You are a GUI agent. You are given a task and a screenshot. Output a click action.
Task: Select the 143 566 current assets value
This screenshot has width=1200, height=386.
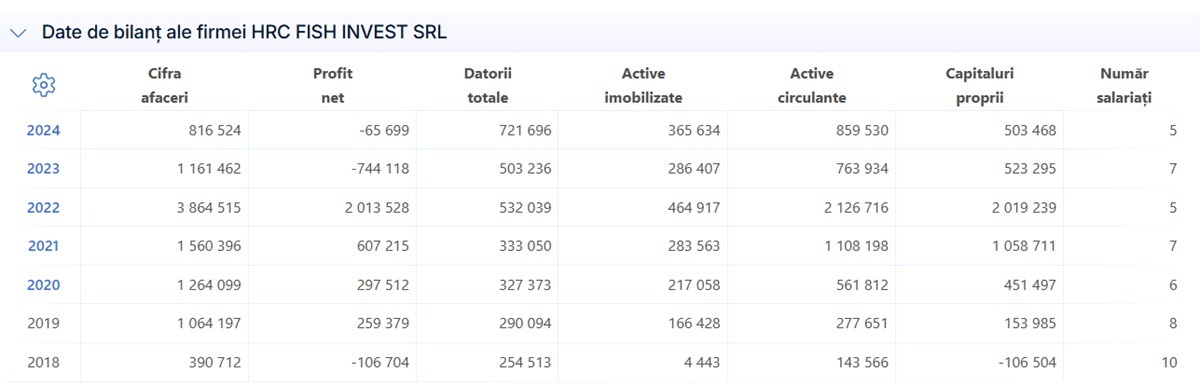click(861, 362)
